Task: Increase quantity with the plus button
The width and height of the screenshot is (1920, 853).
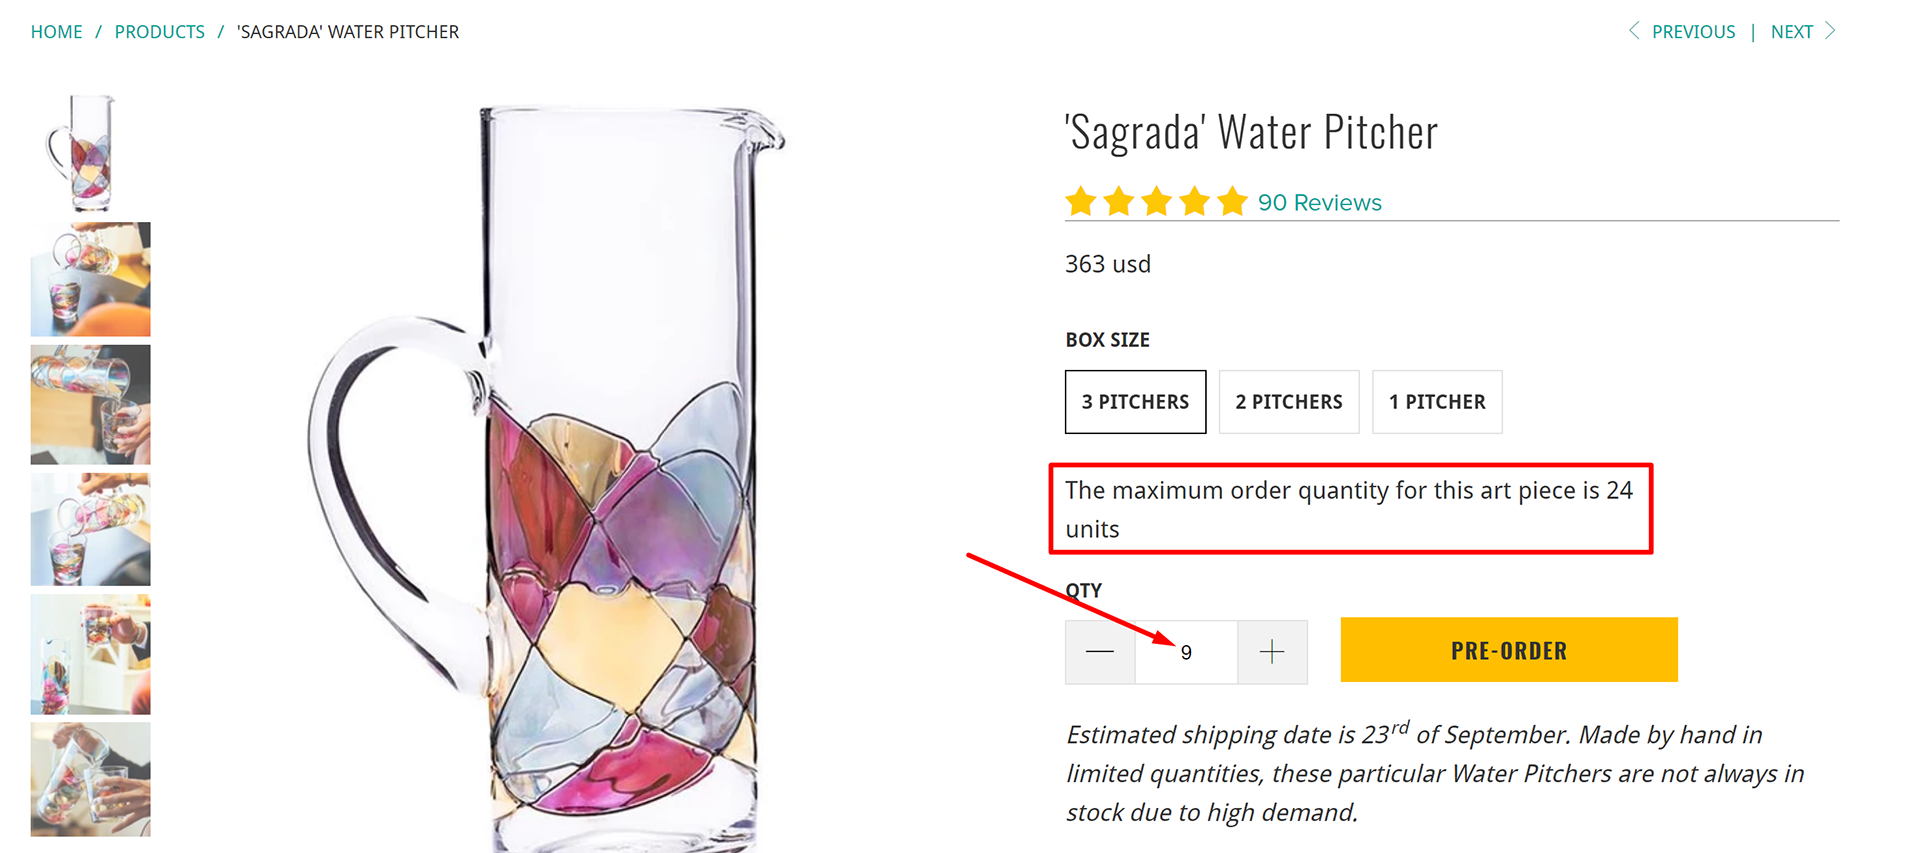Action: (1272, 652)
